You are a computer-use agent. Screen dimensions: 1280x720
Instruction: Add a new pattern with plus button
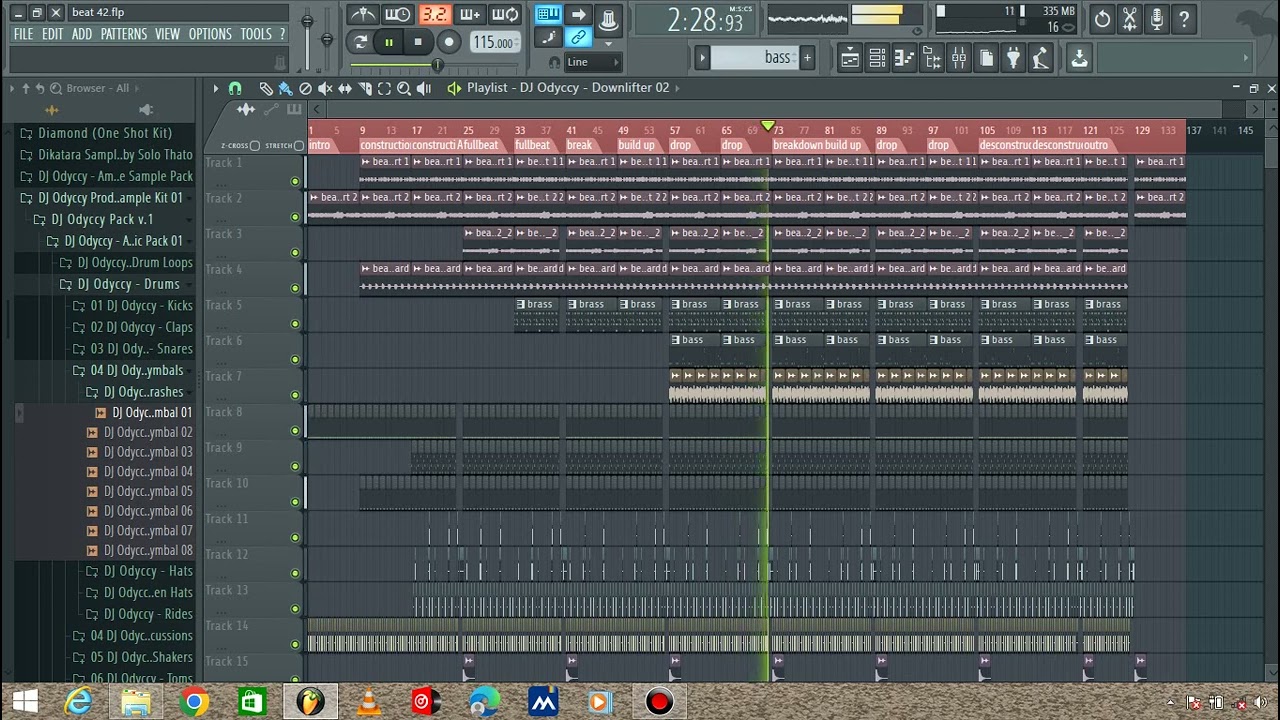point(807,58)
